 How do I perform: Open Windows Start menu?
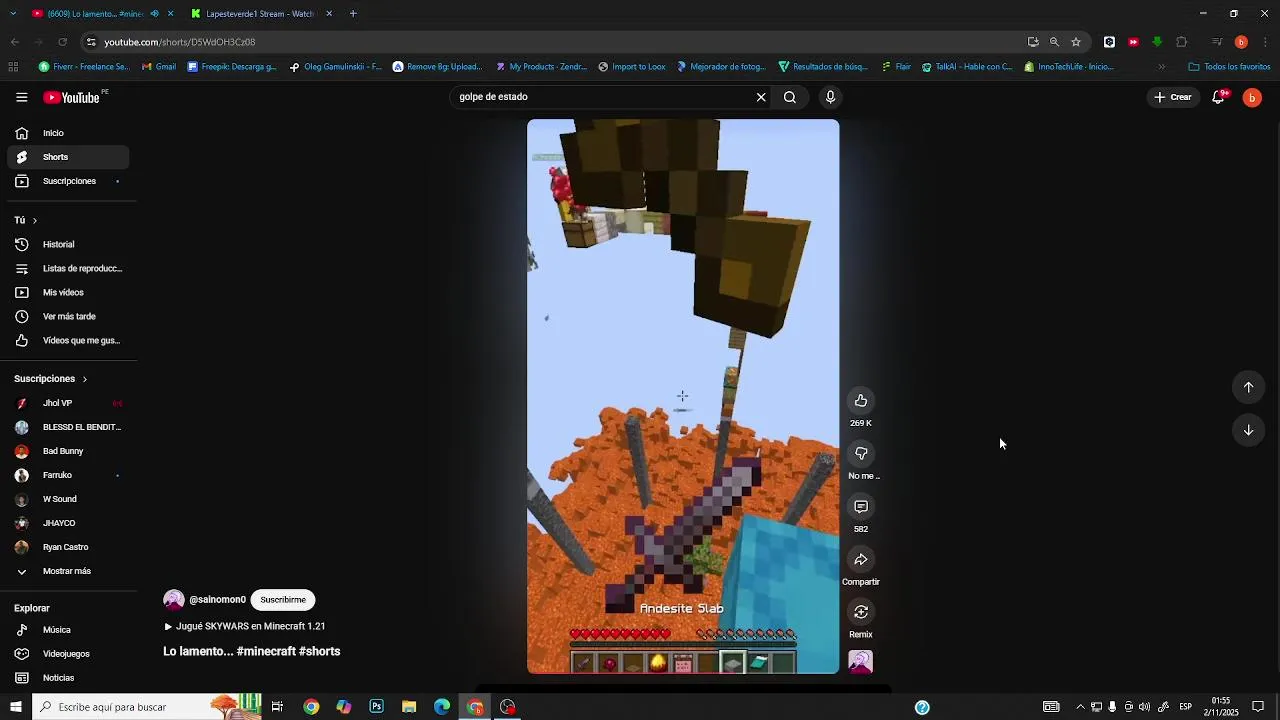15,707
